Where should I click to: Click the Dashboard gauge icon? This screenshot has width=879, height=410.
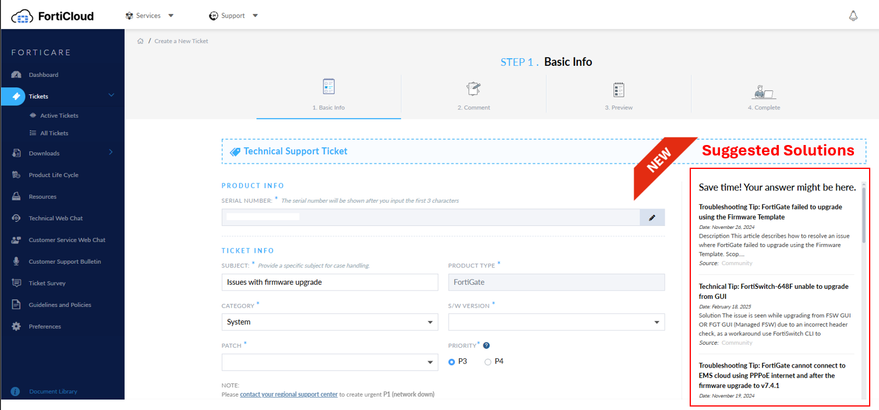click(16, 75)
